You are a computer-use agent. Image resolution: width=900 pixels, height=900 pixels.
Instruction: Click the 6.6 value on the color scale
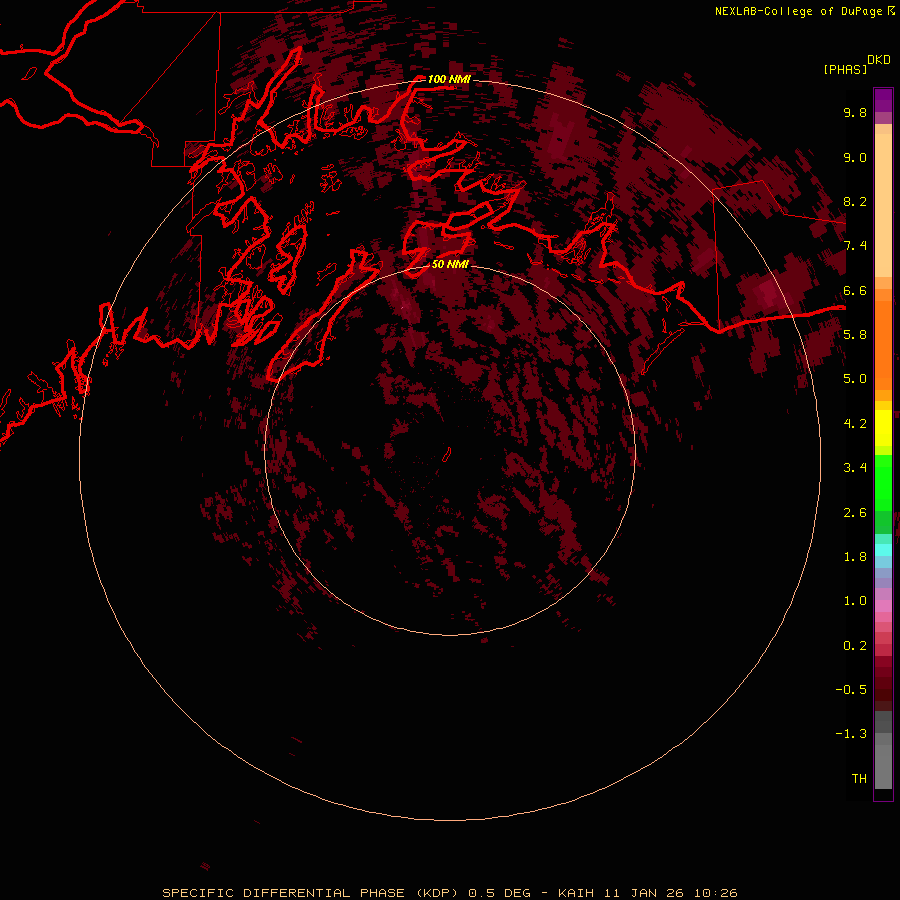click(855, 290)
